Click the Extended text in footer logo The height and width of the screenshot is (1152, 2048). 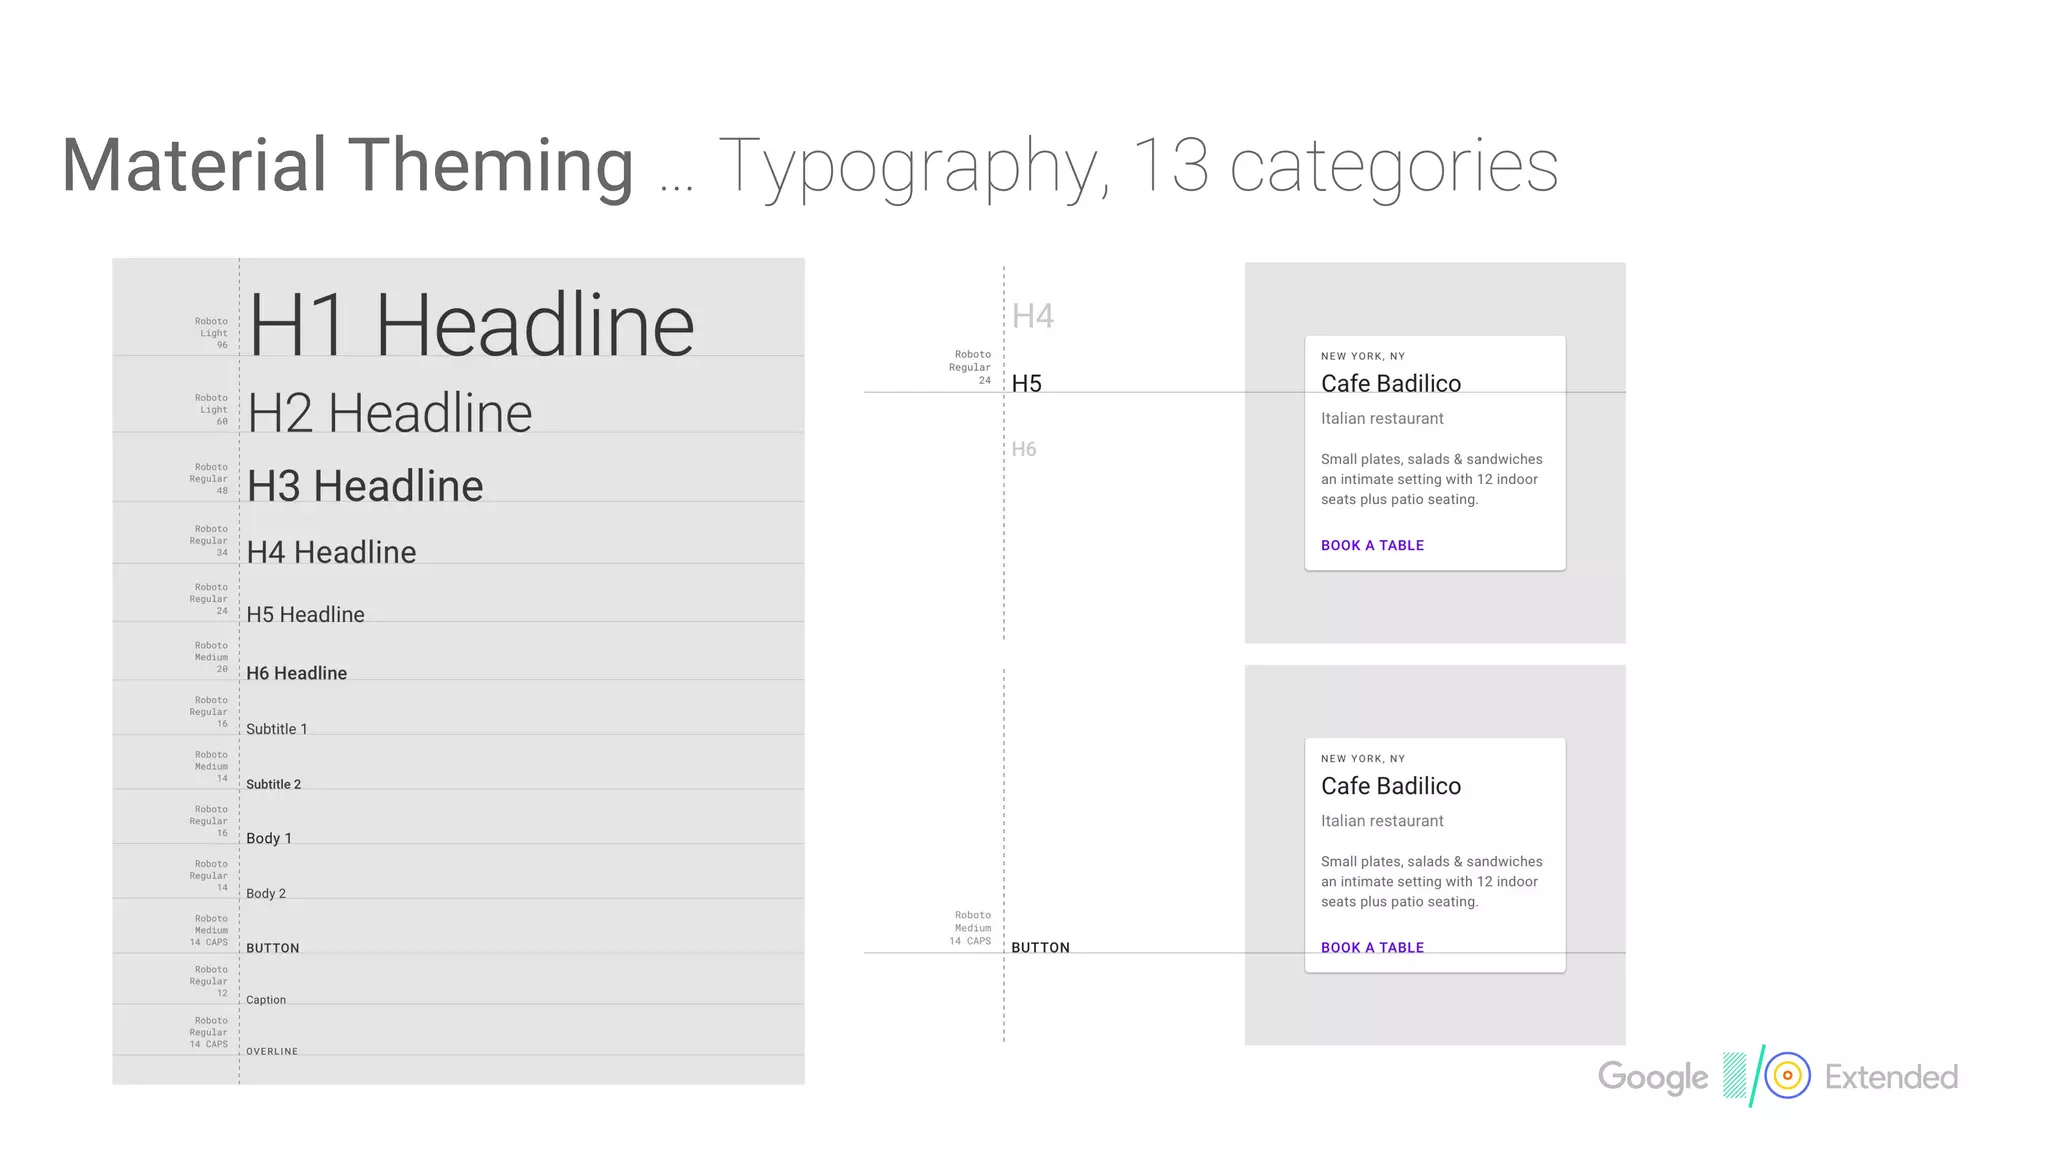tap(1890, 1077)
